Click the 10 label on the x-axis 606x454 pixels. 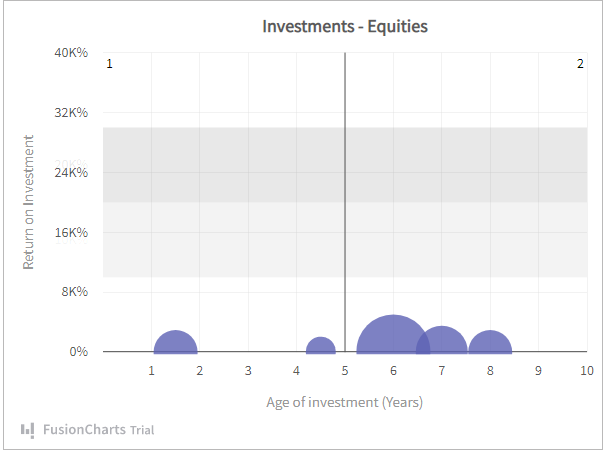pos(587,371)
